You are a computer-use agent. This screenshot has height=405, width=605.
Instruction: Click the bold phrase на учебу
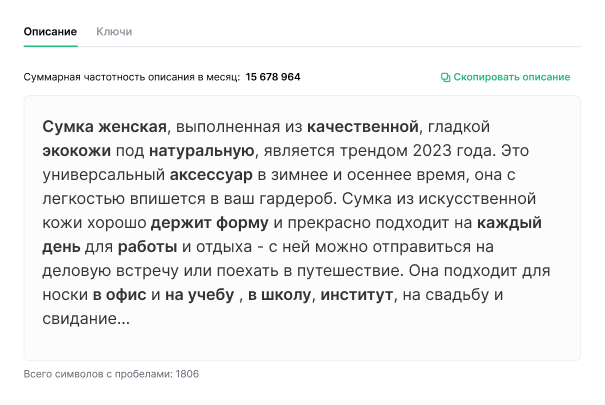coord(200,295)
